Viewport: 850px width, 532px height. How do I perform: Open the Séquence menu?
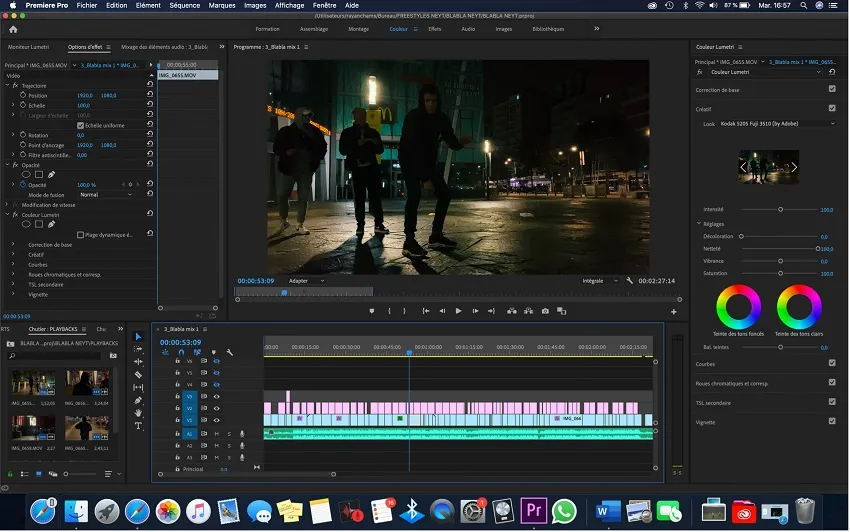184,5
